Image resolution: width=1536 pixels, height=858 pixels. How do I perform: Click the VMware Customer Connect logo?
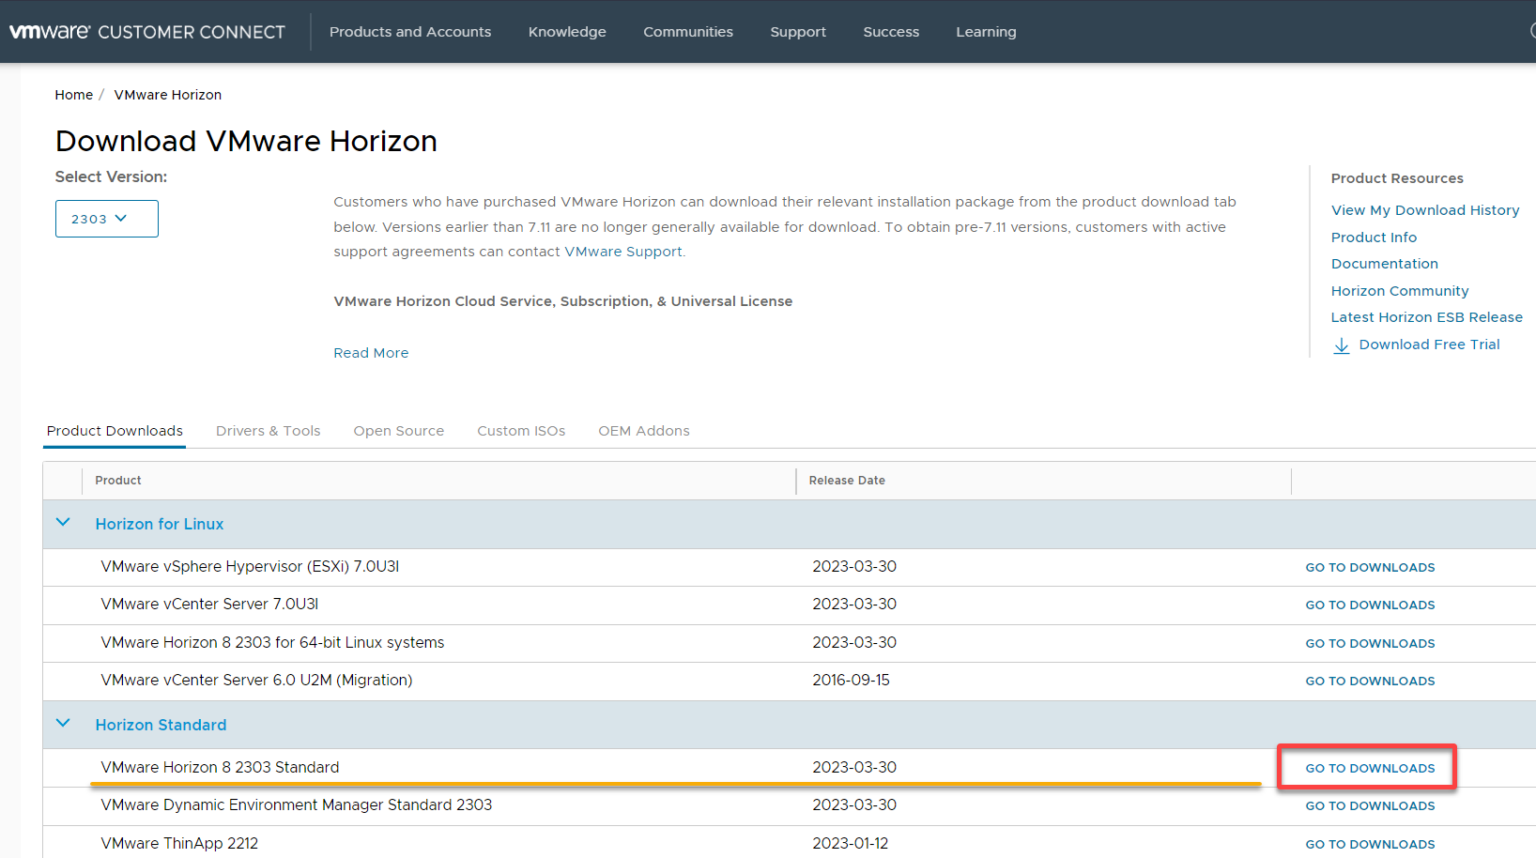point(147,32)
